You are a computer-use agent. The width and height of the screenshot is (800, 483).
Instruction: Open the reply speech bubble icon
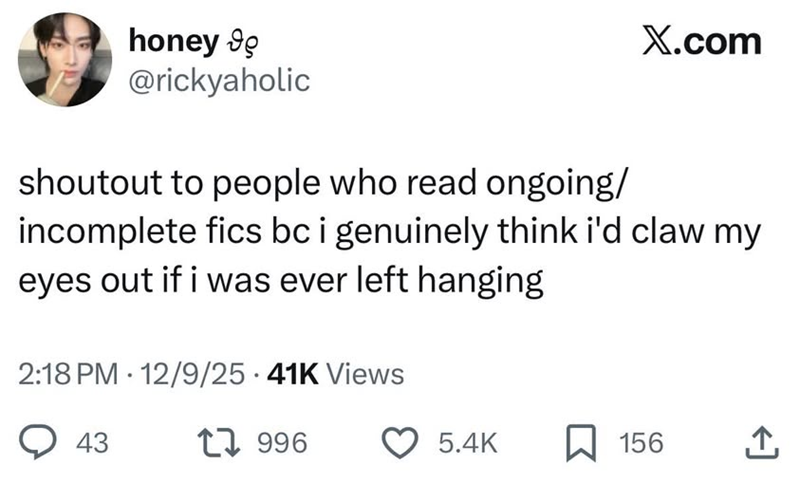pyautogui.click(x=37, y=442)
